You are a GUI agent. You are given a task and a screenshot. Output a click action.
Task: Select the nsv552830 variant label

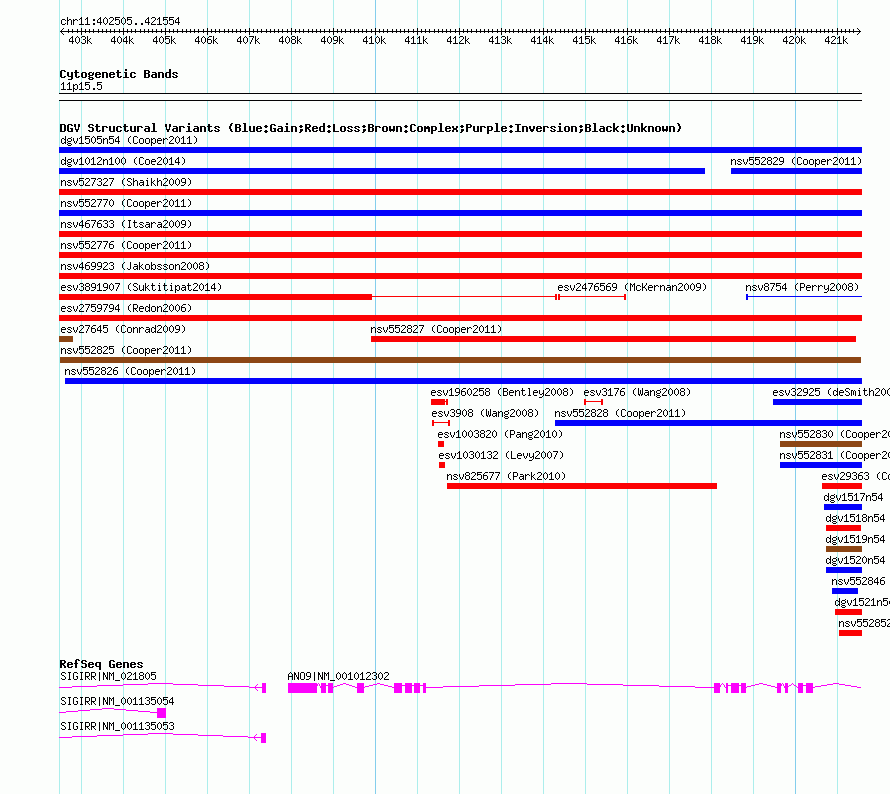(x=834, y=434)
